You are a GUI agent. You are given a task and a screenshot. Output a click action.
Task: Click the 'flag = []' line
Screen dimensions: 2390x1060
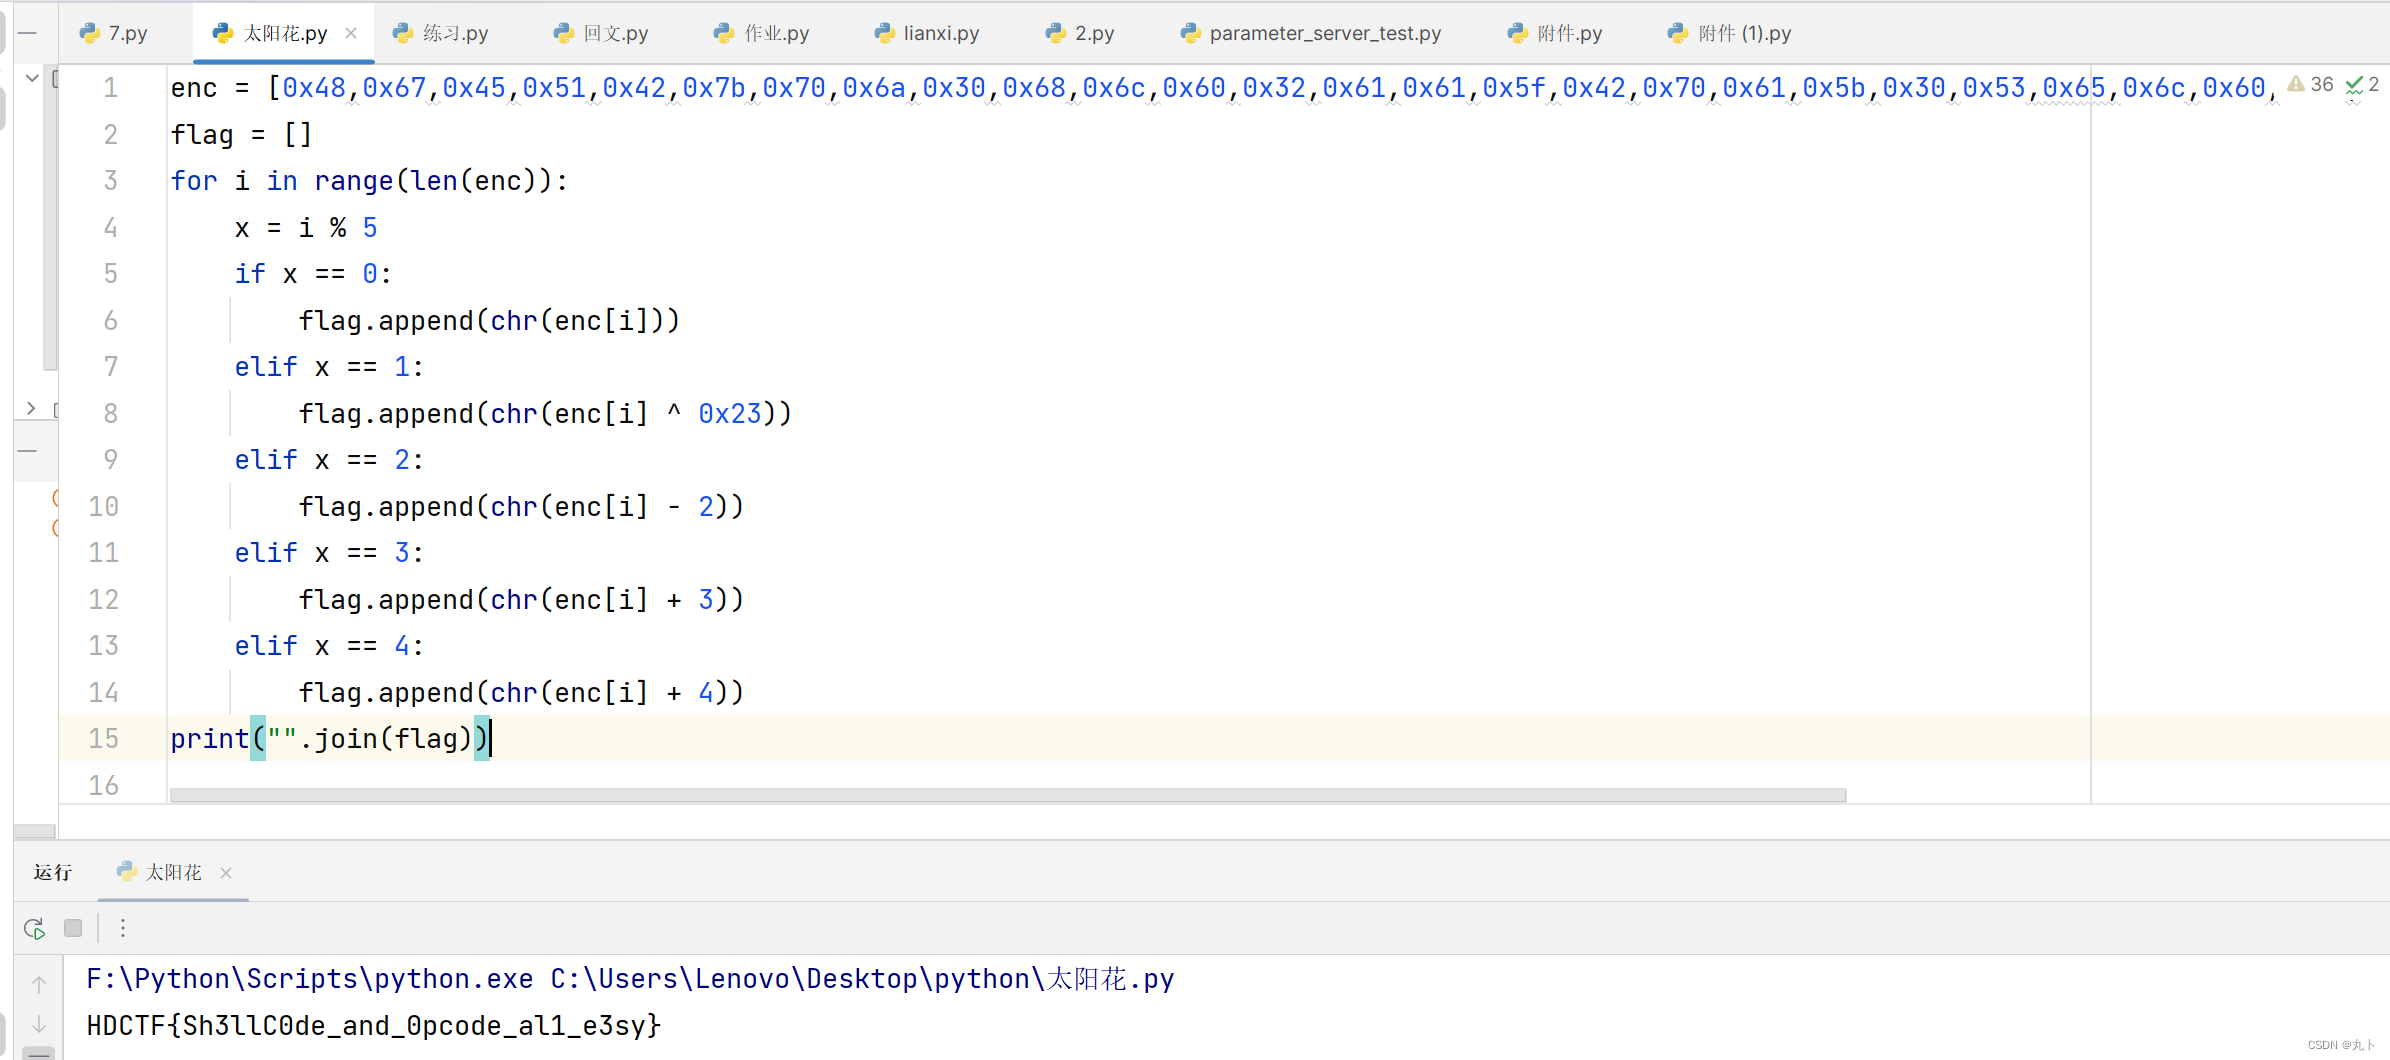point(241,134)
